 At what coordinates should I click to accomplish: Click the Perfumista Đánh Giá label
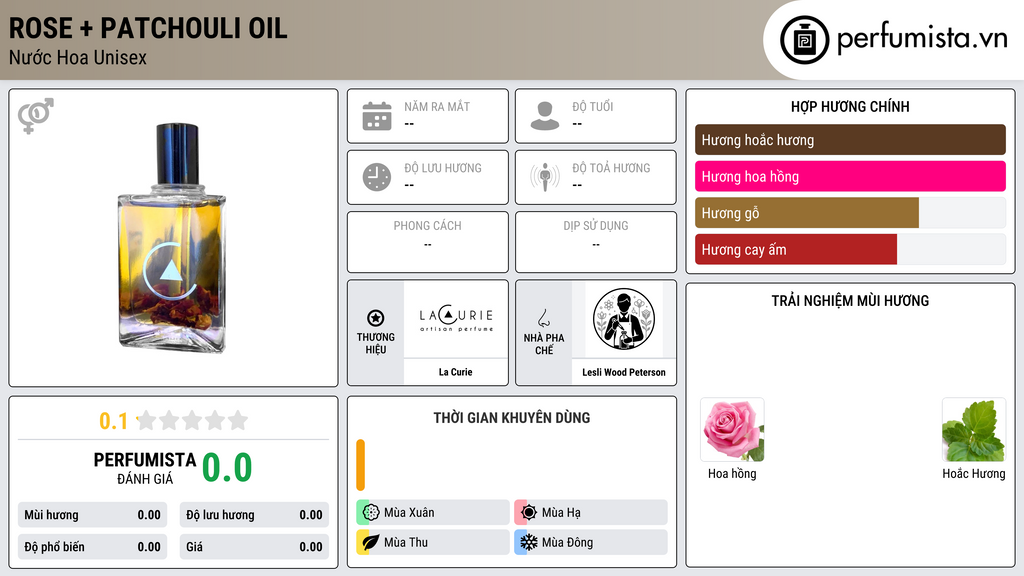coord(145,468)
